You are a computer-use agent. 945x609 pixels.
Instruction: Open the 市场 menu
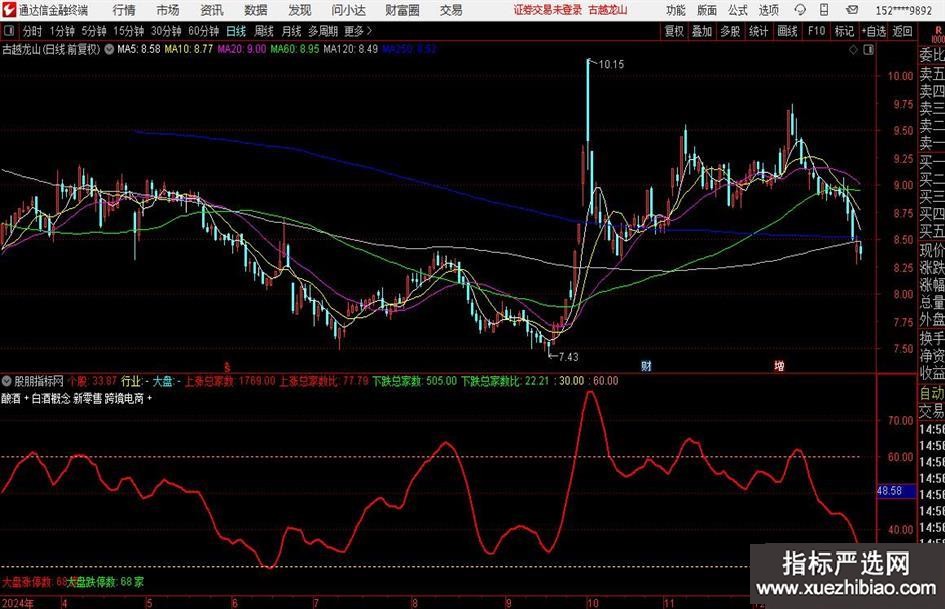coord(168,10)
